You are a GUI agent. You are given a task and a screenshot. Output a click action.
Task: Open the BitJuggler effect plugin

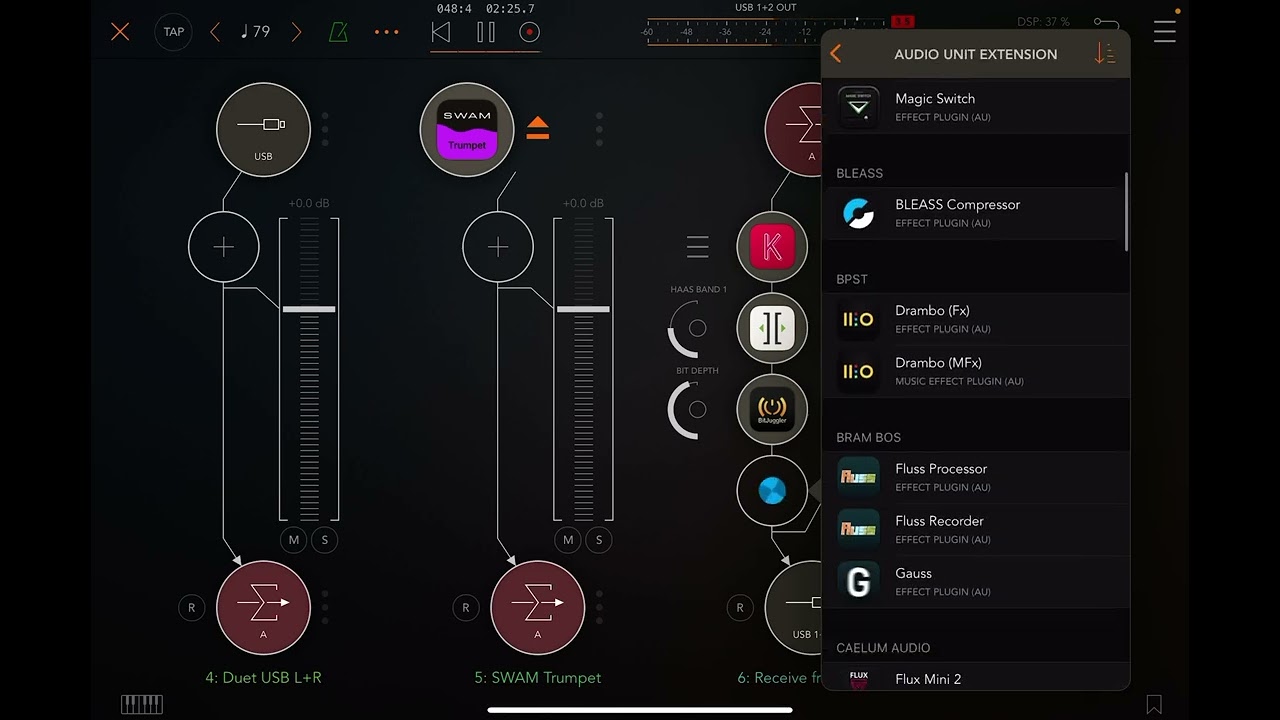[x=772, y=410]
